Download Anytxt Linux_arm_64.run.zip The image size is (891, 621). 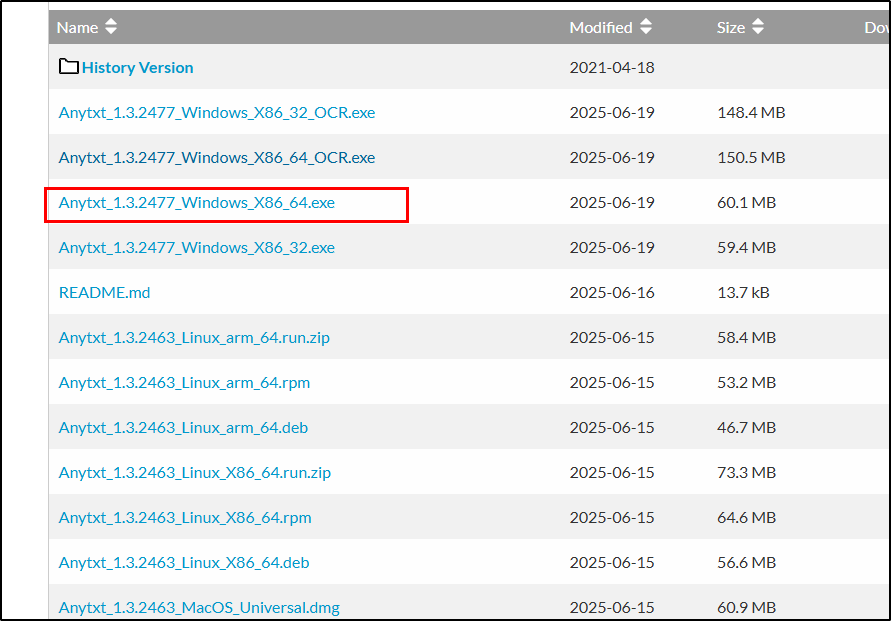[194, 338]
